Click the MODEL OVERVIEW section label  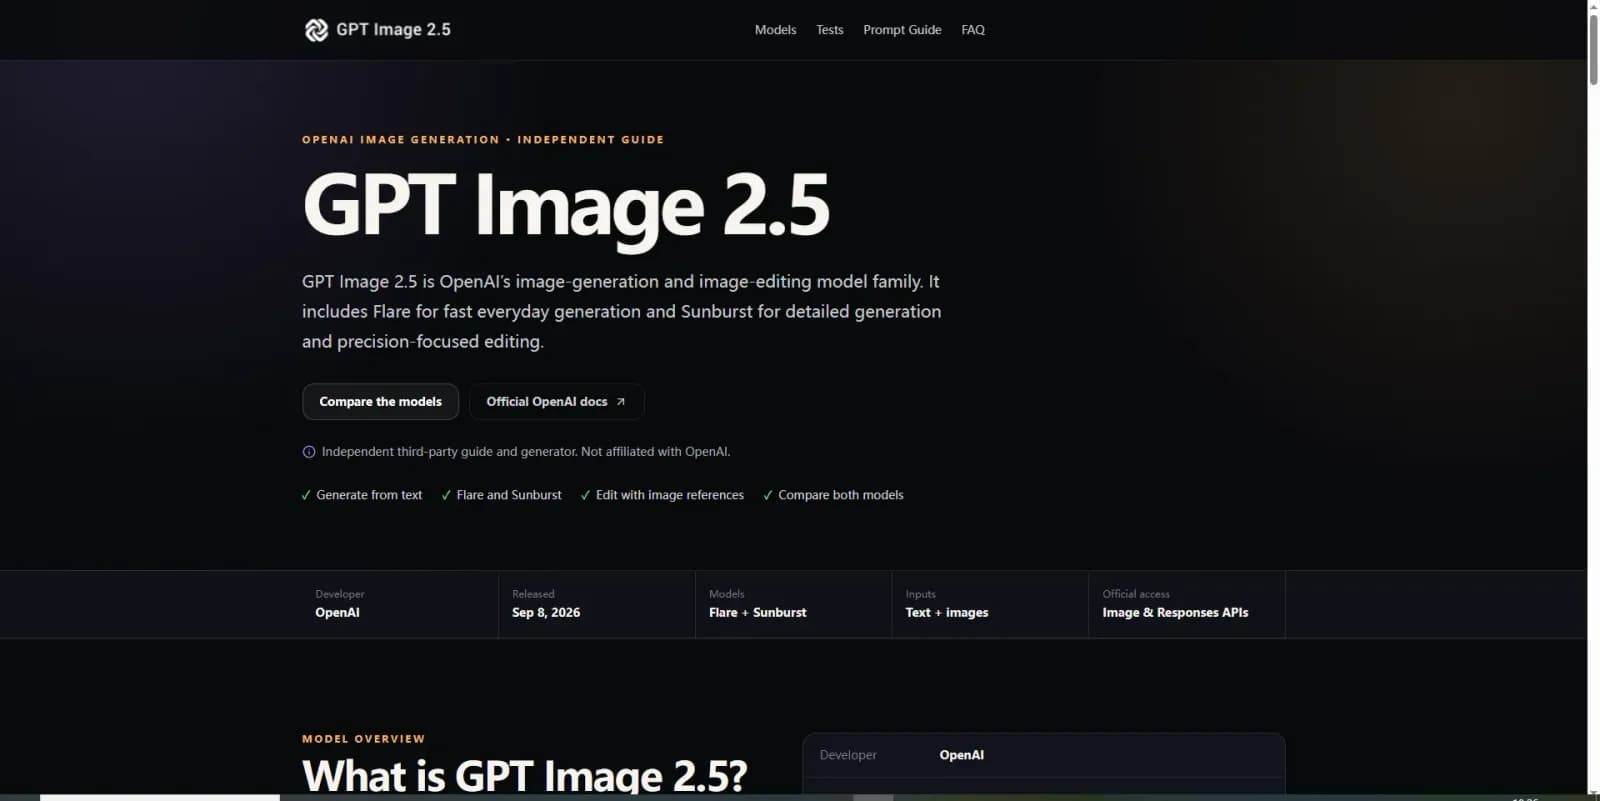(x=363, y=739)
